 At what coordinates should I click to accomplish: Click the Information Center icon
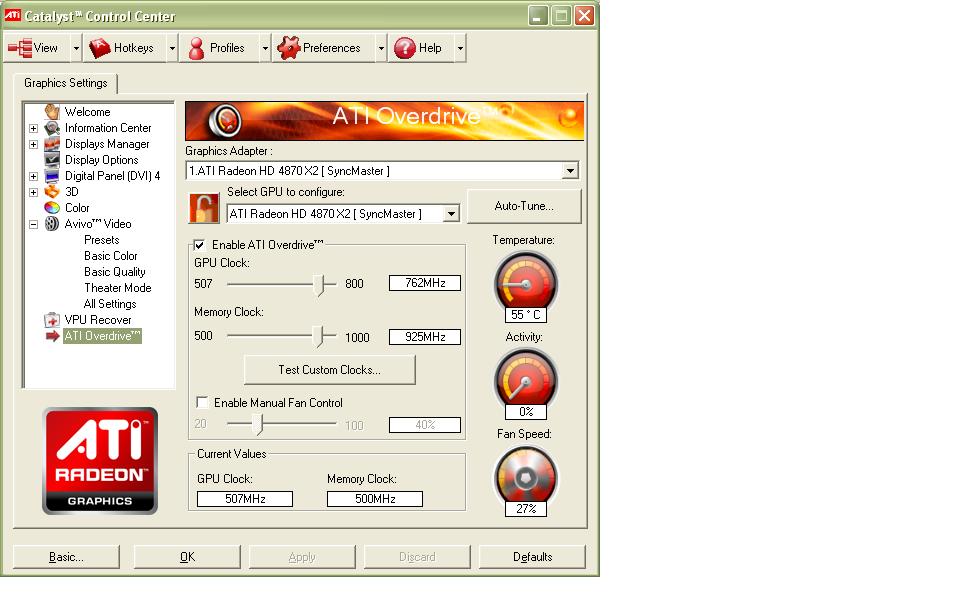click(x=52, y=128)
